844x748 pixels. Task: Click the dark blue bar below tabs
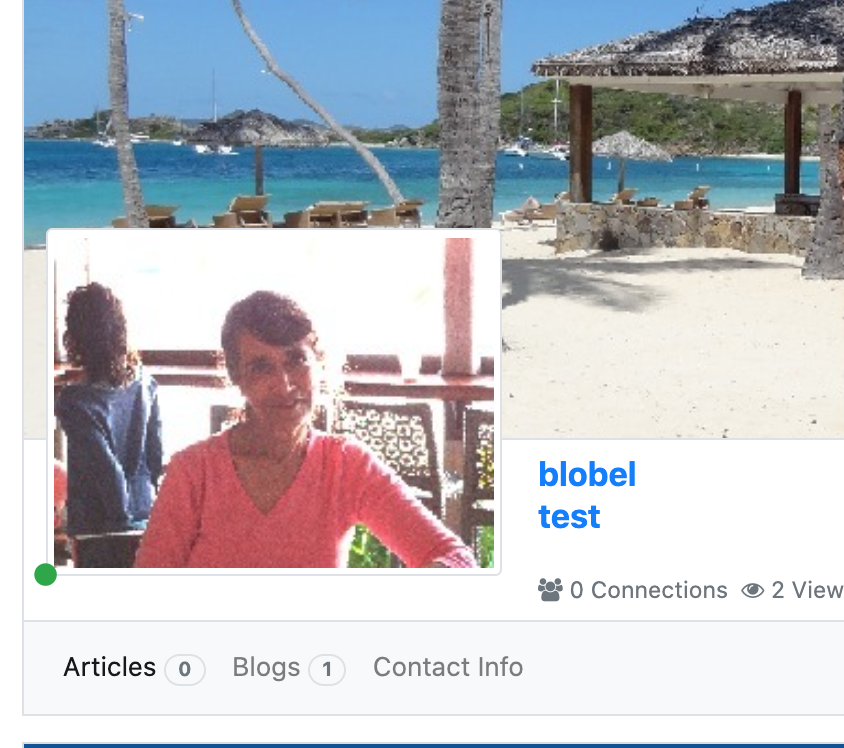click(x=433, y=745)
